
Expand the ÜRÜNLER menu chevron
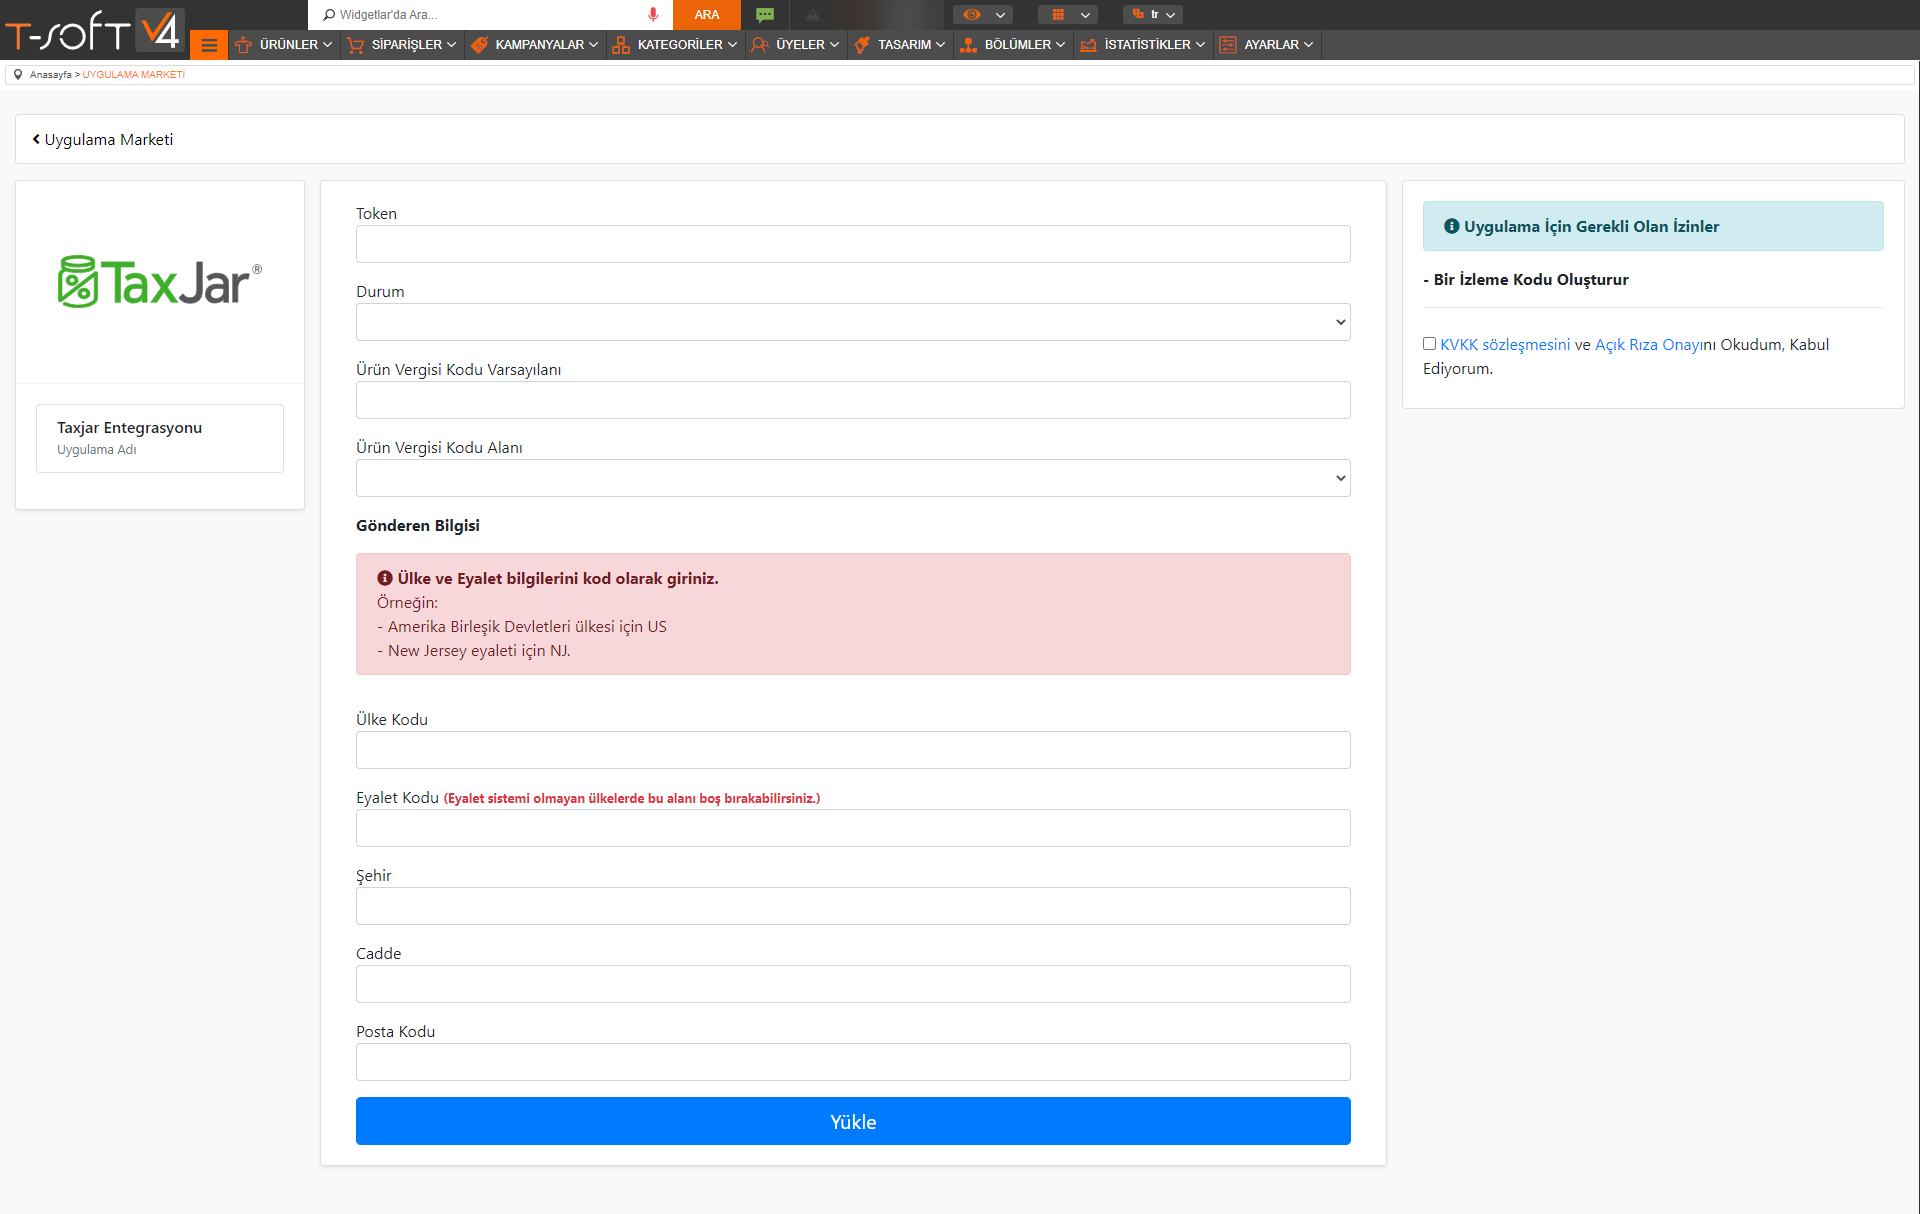[327, 45]
